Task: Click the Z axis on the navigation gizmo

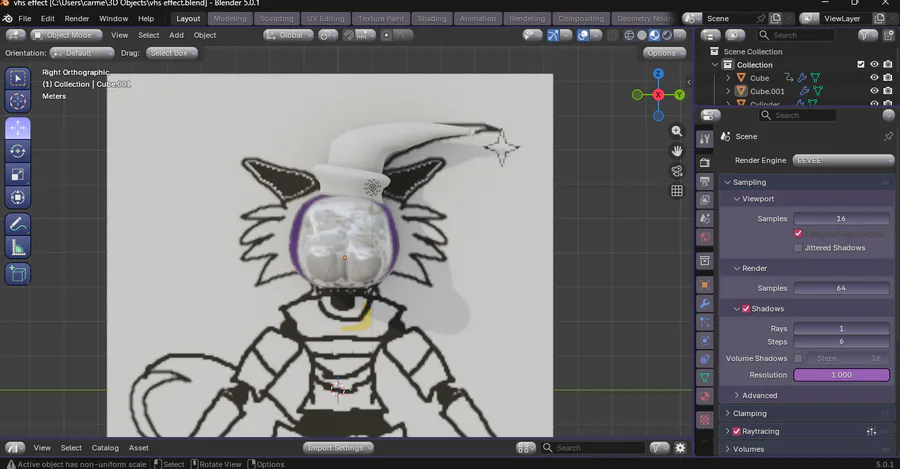Action: click(x=658, y=73)
